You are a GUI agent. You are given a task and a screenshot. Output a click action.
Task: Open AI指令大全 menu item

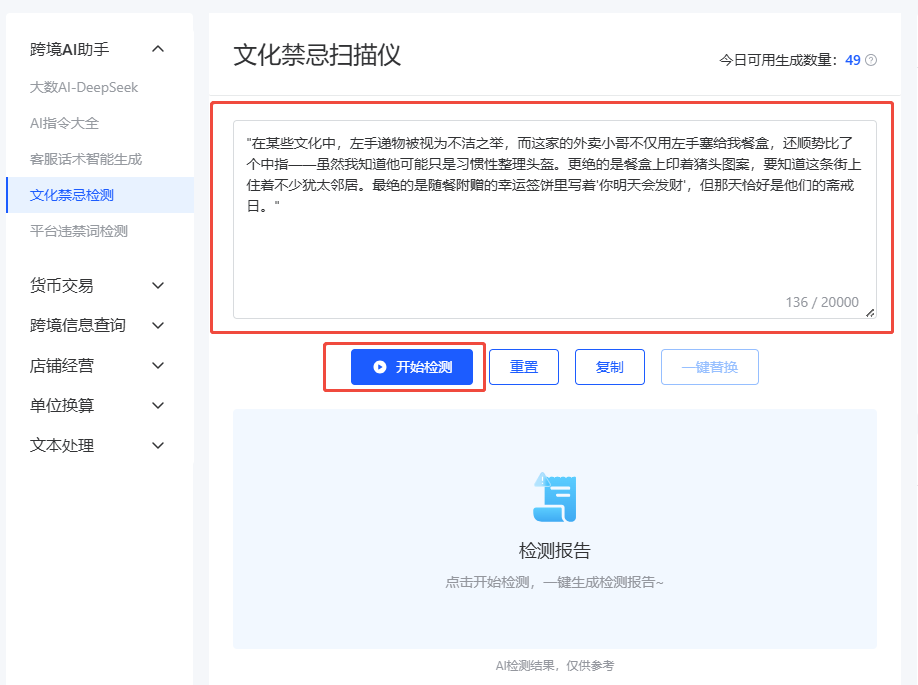pos(64,124)
